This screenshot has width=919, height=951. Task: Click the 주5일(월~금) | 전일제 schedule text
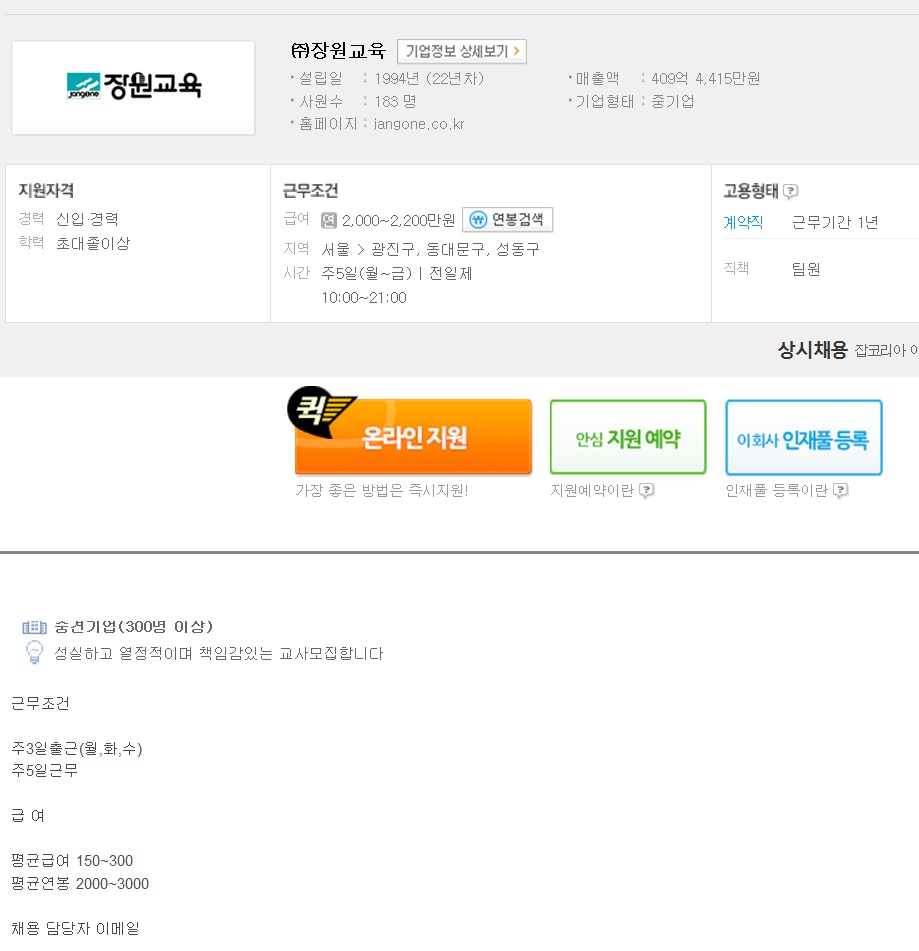click(397, 274)
